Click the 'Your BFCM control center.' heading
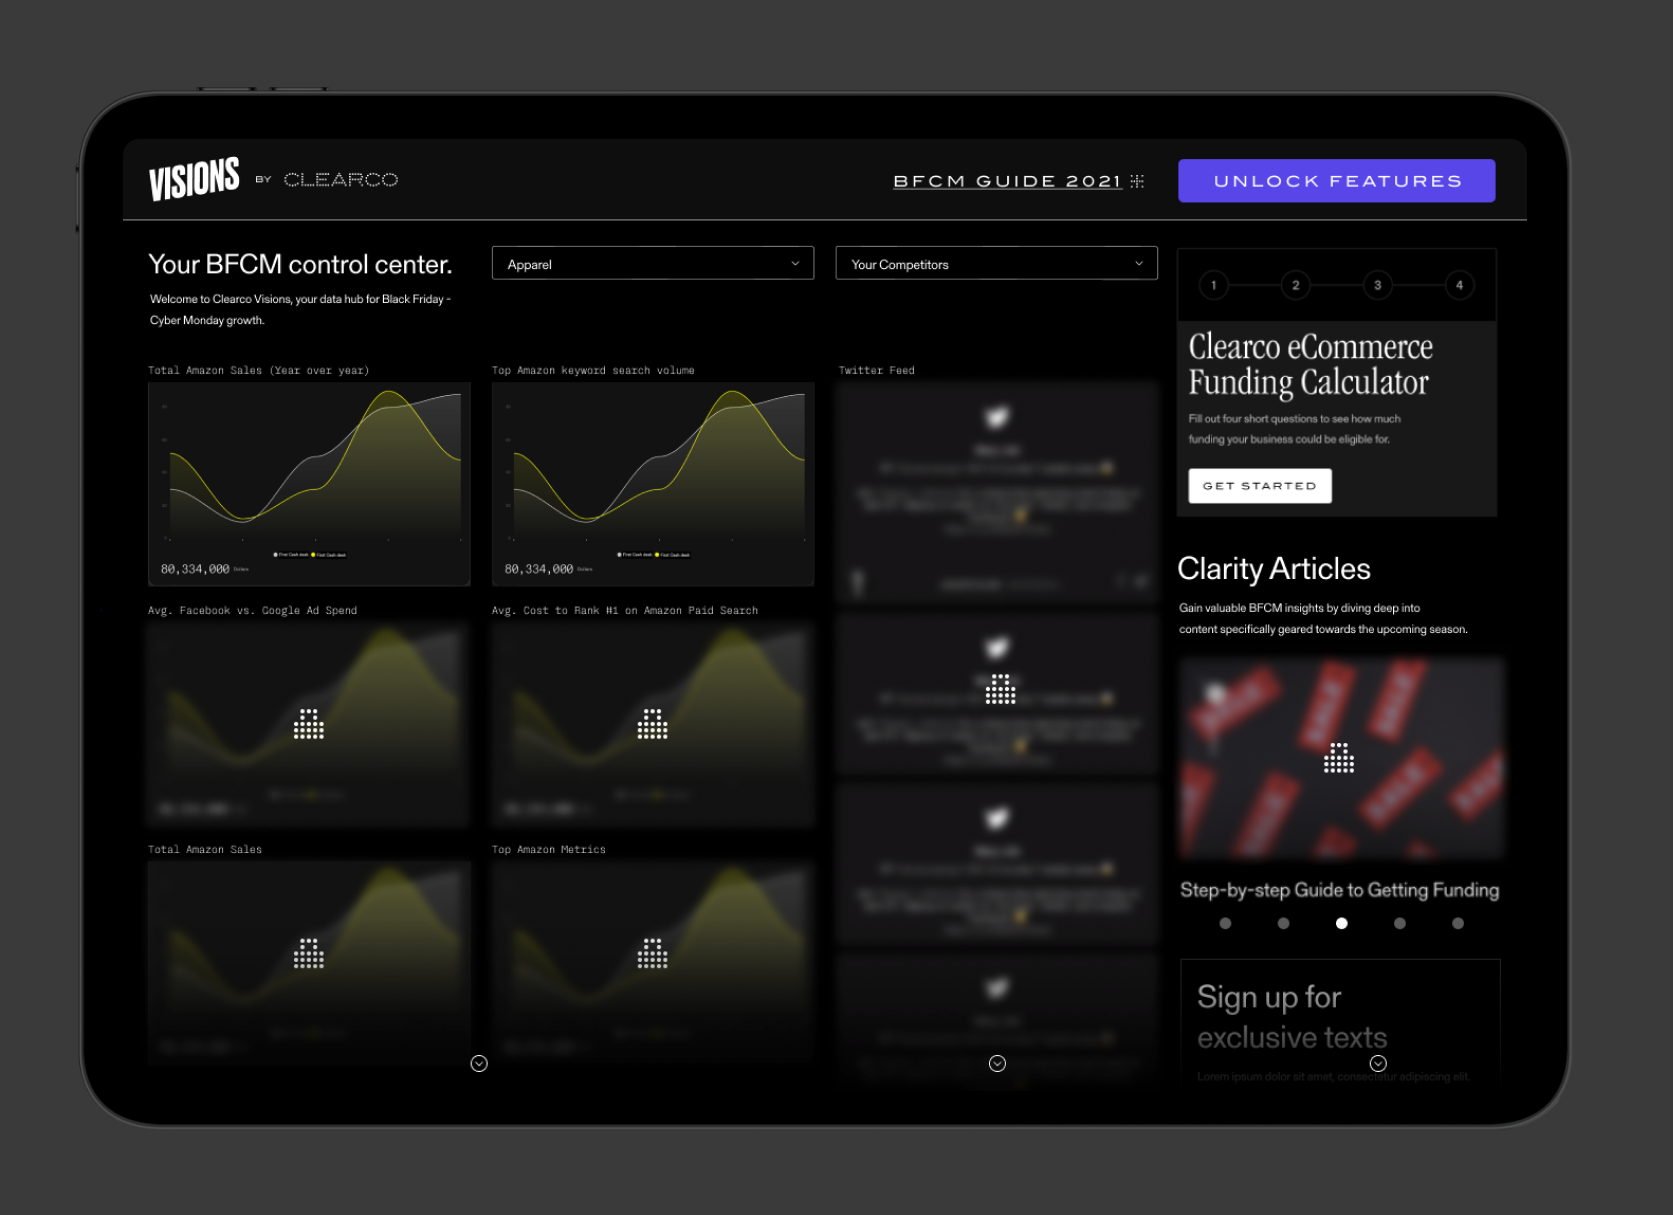 pos(300,265)
